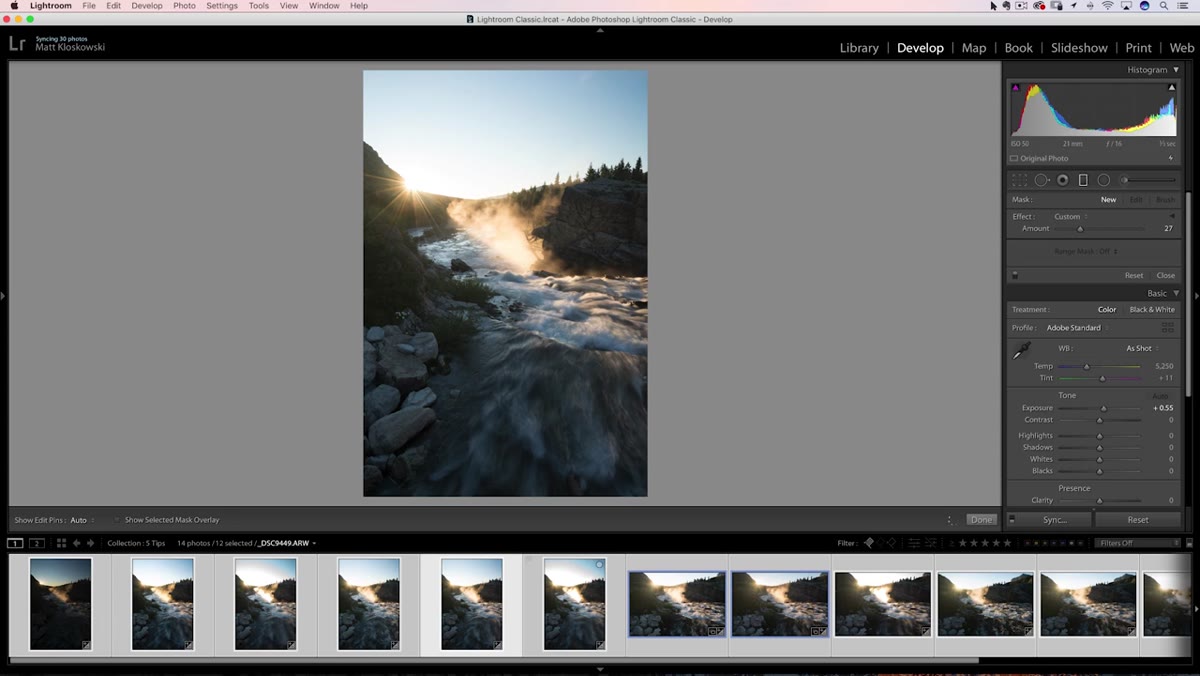Toggle the Sync auto-sync switch

pyautogui.click(x=1012, y=520)
